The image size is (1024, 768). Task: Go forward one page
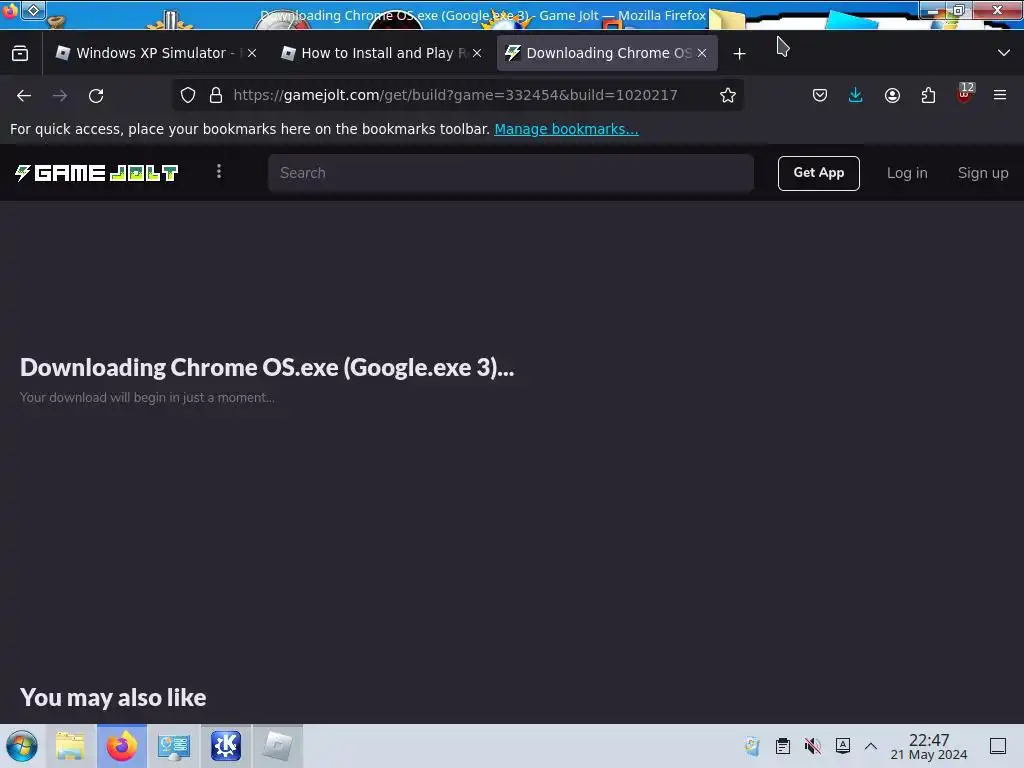[x=60, y=96]
